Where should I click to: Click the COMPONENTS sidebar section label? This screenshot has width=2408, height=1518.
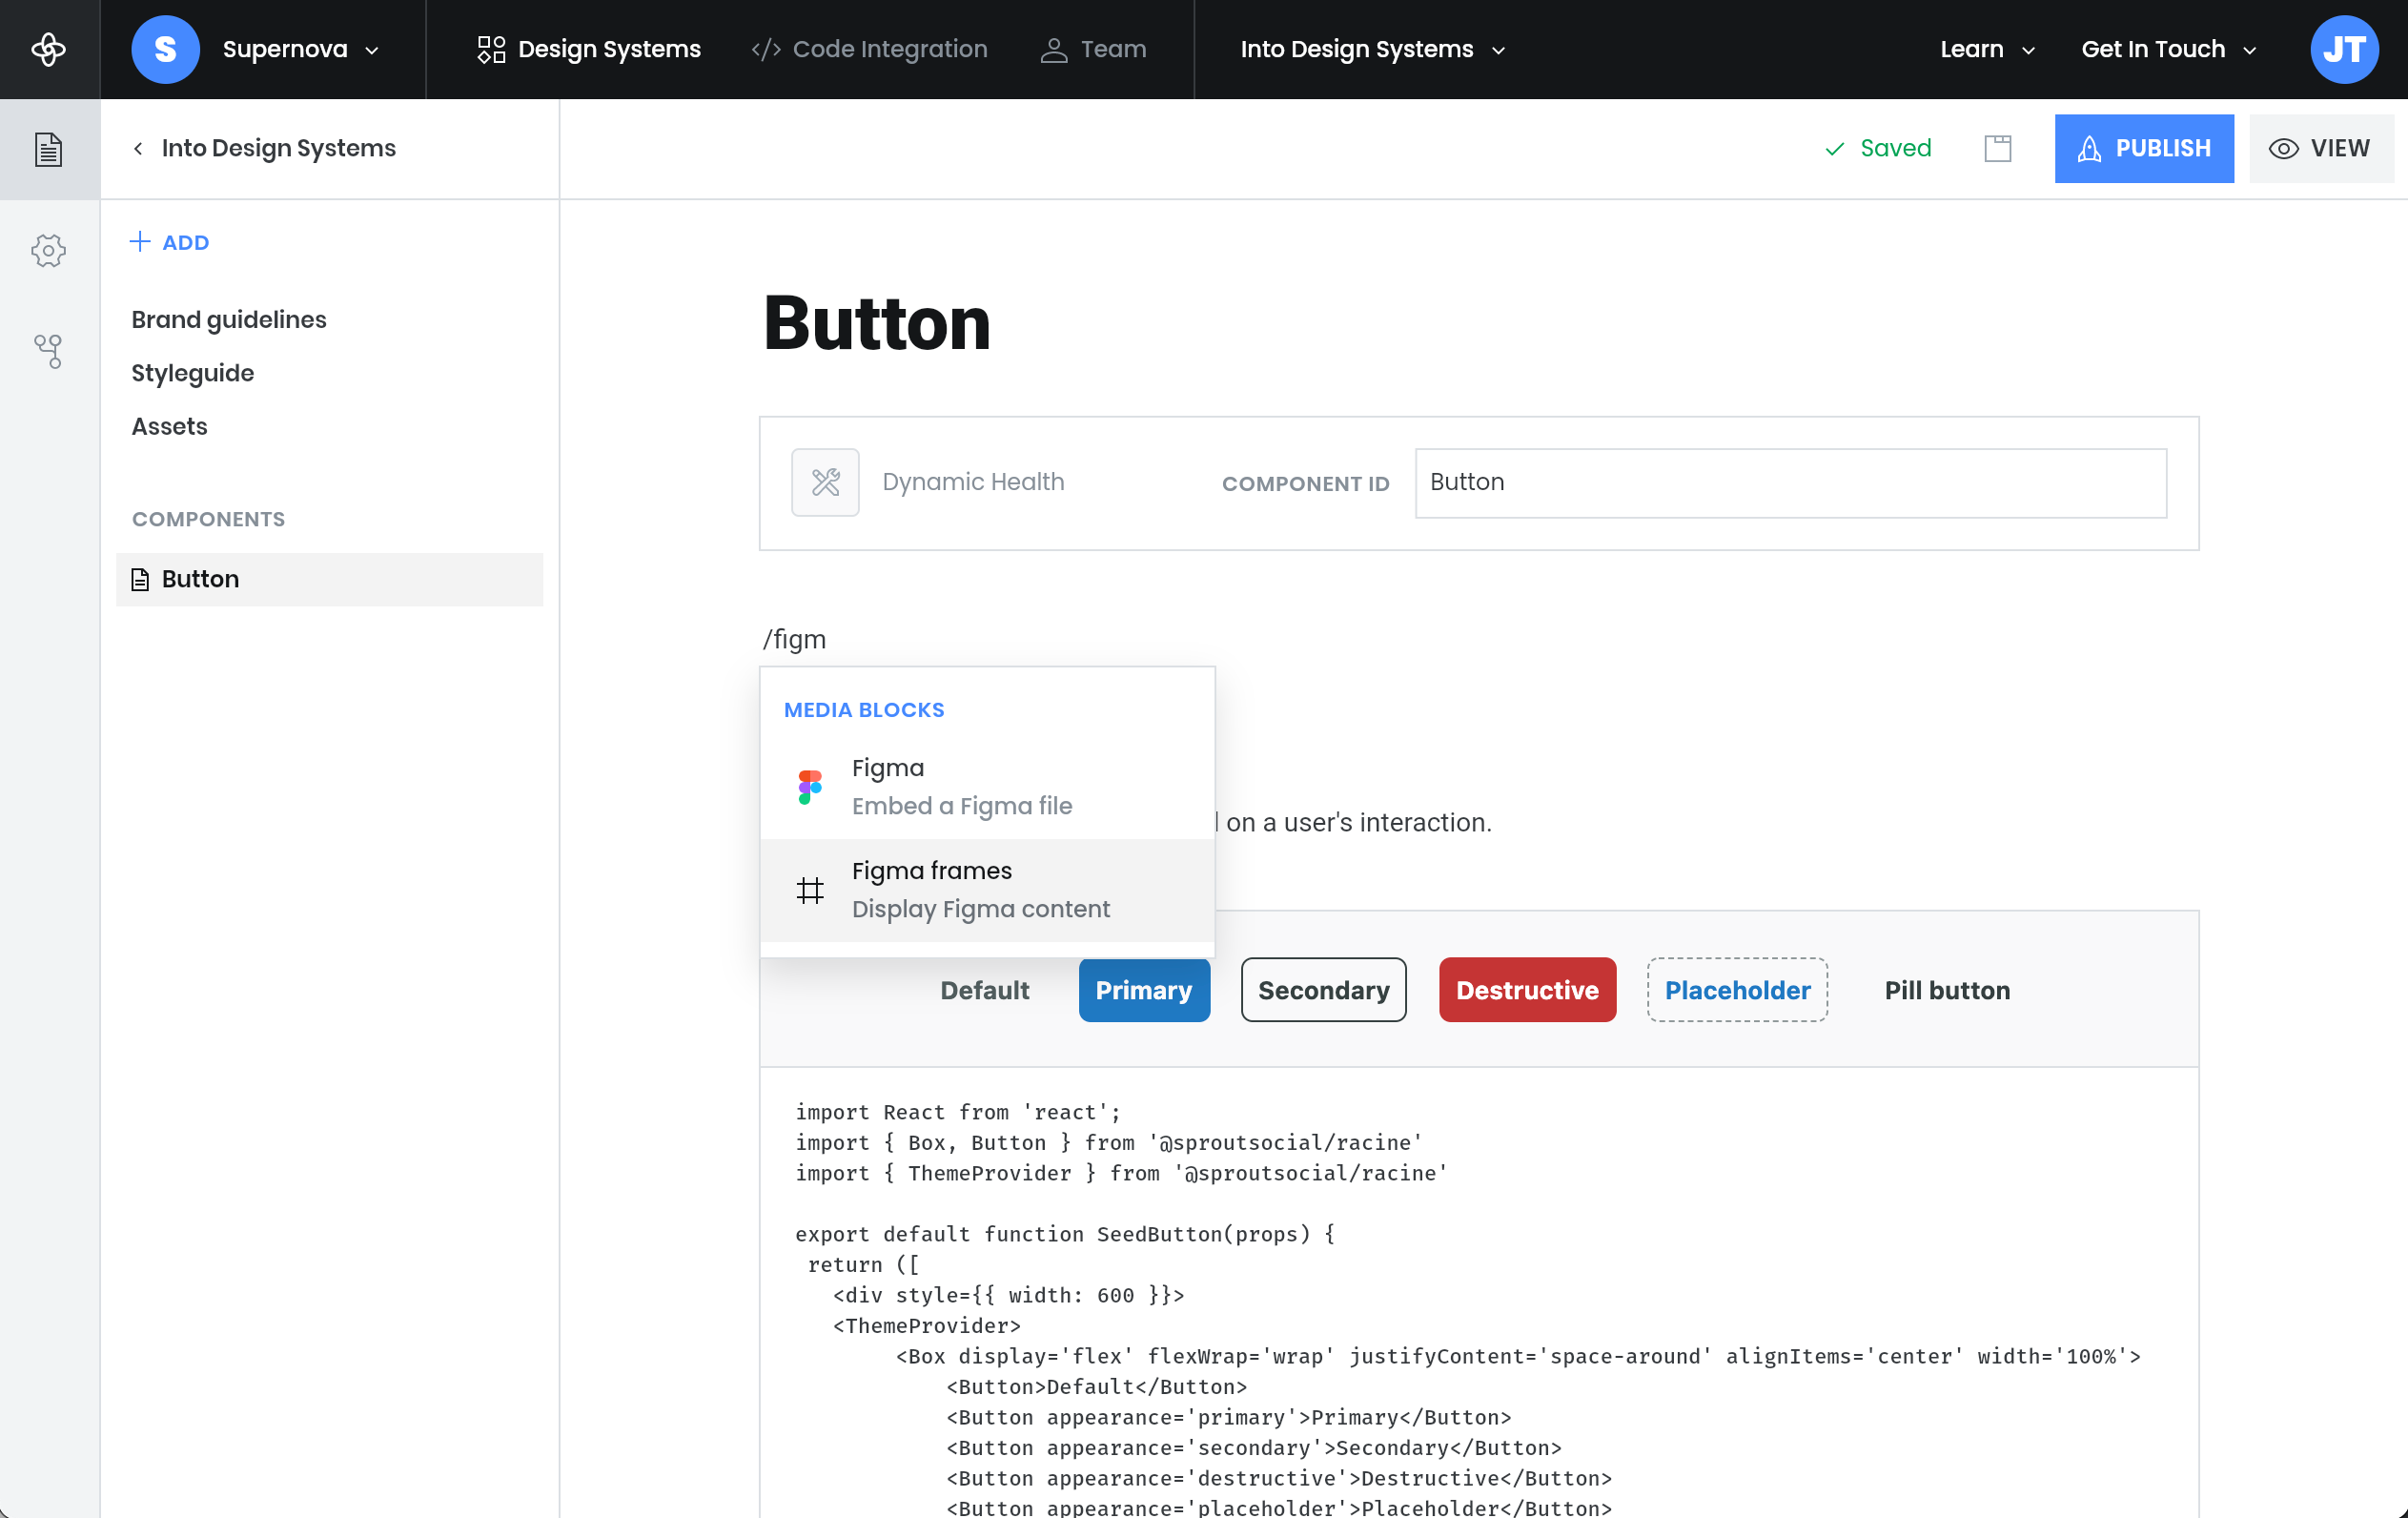[208, 519]
